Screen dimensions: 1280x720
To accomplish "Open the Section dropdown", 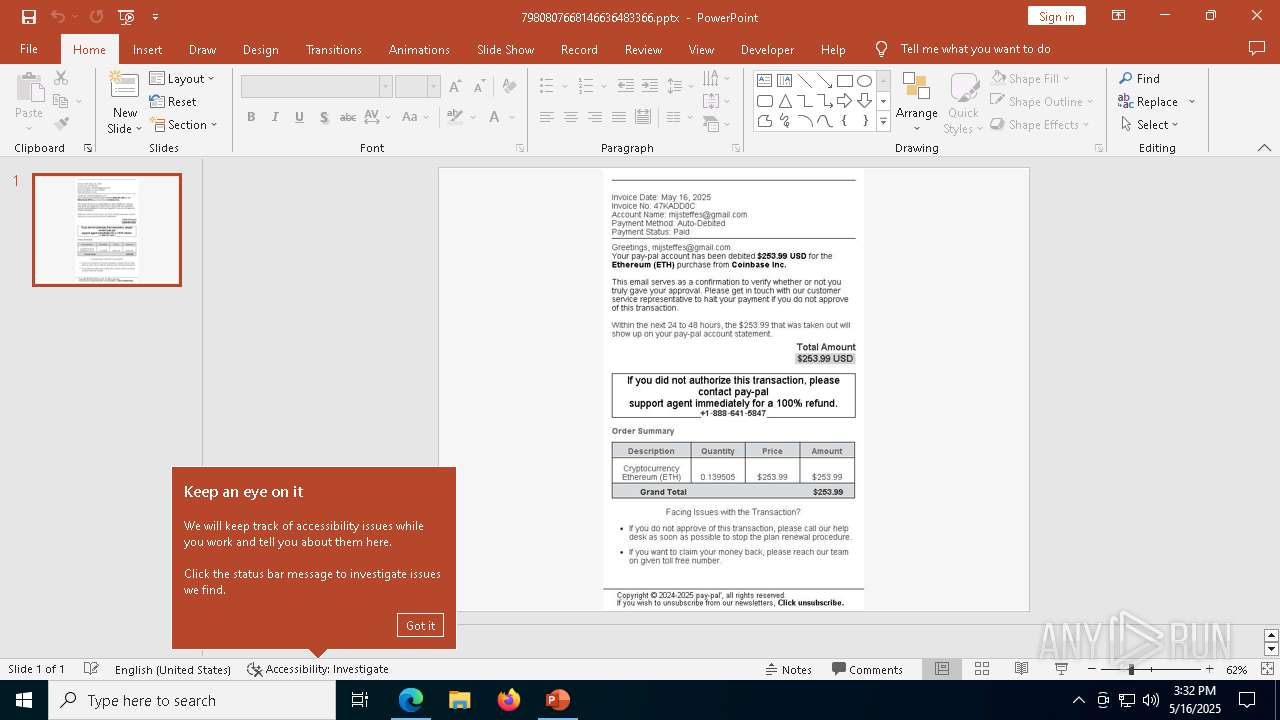I will point(183,124).
